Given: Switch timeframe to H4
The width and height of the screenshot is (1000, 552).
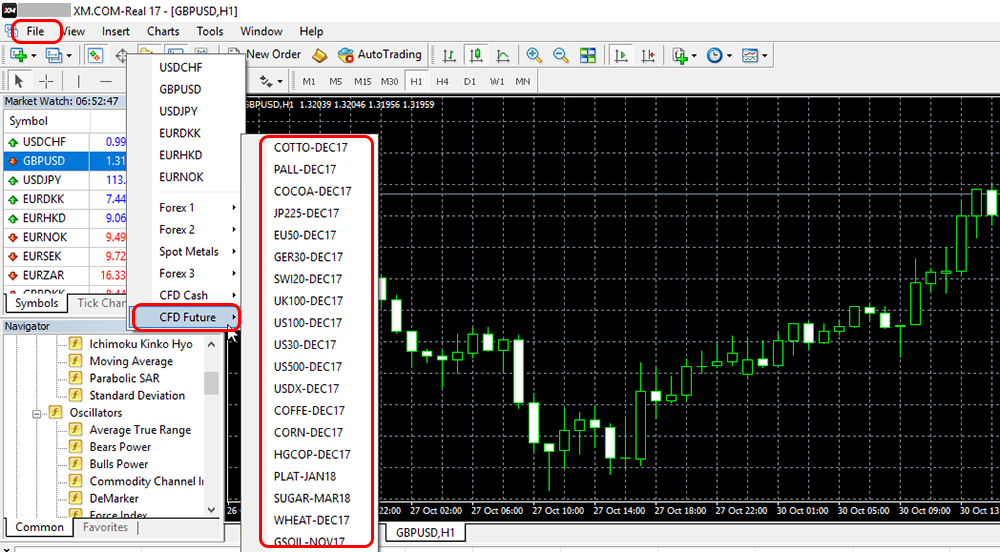Looking at the screenshot, I should tap(443, 82).
